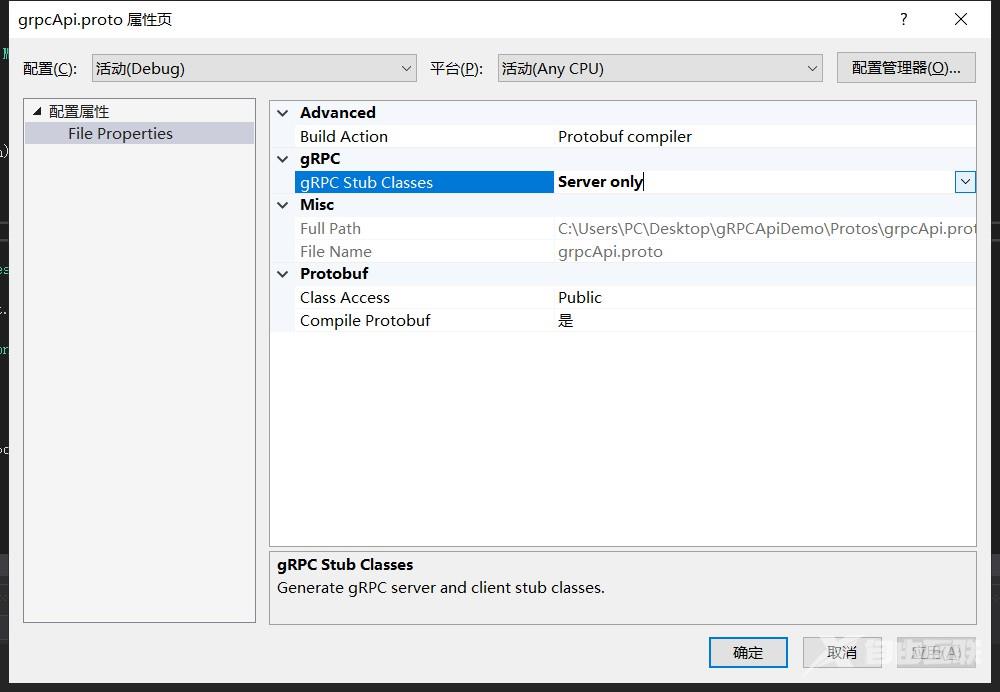Click the help question mark icon
The image size is (1000, 692).
[903, 19]
